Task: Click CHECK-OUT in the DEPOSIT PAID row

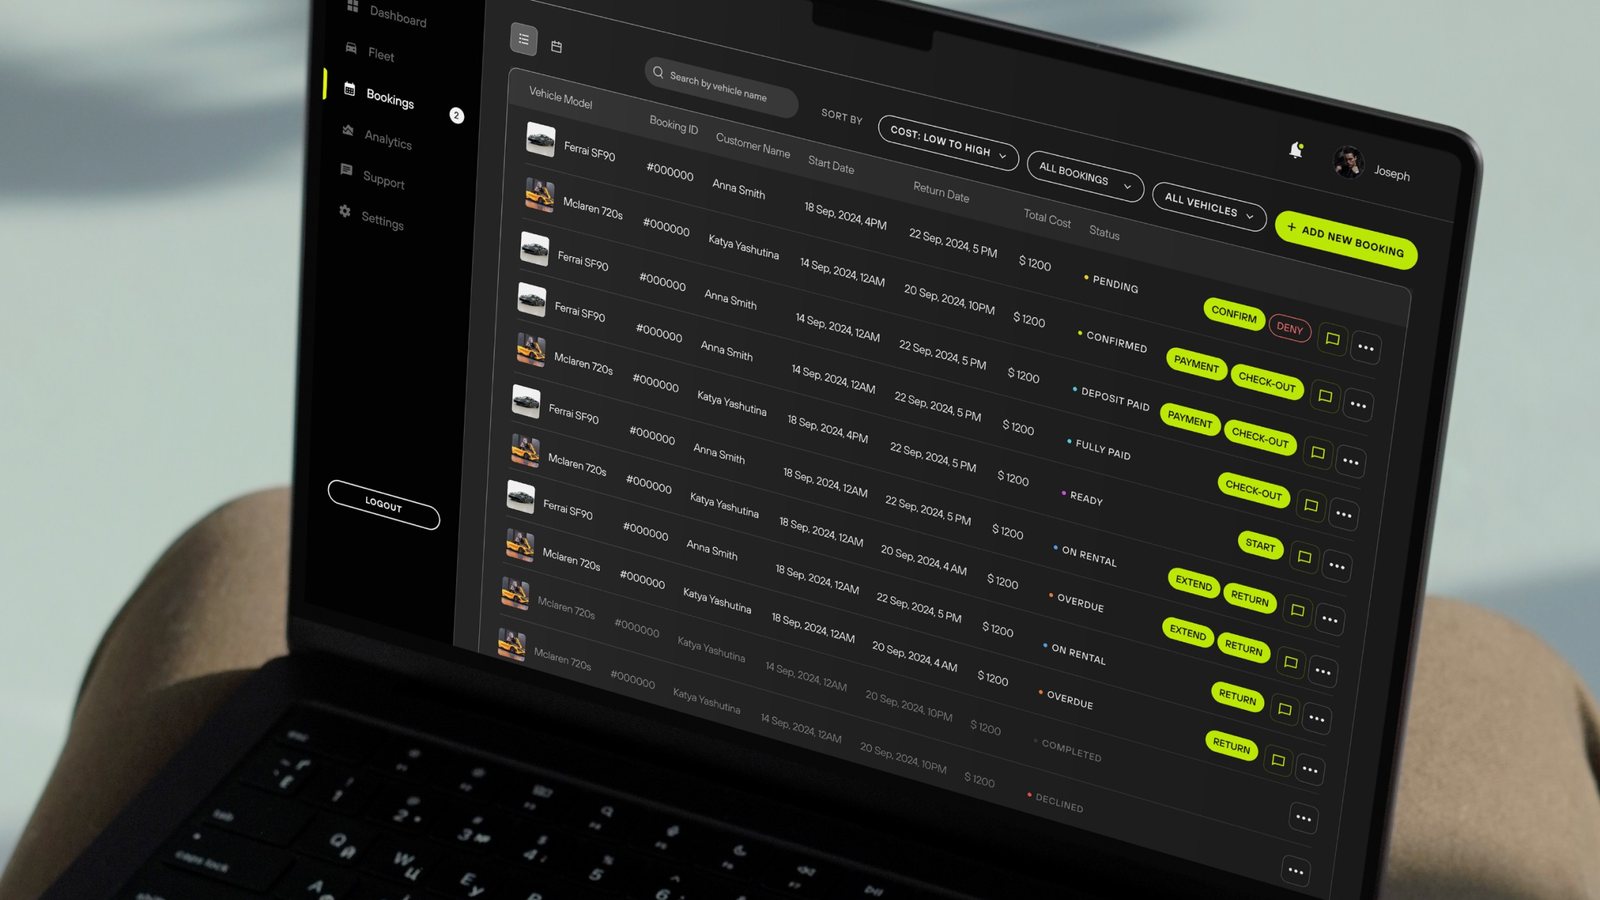Action: click(x=1260, y=437)
